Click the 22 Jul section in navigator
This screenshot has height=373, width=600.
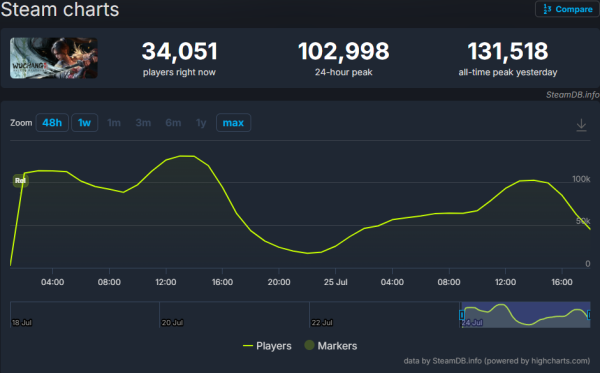click(x=384, y=314)
